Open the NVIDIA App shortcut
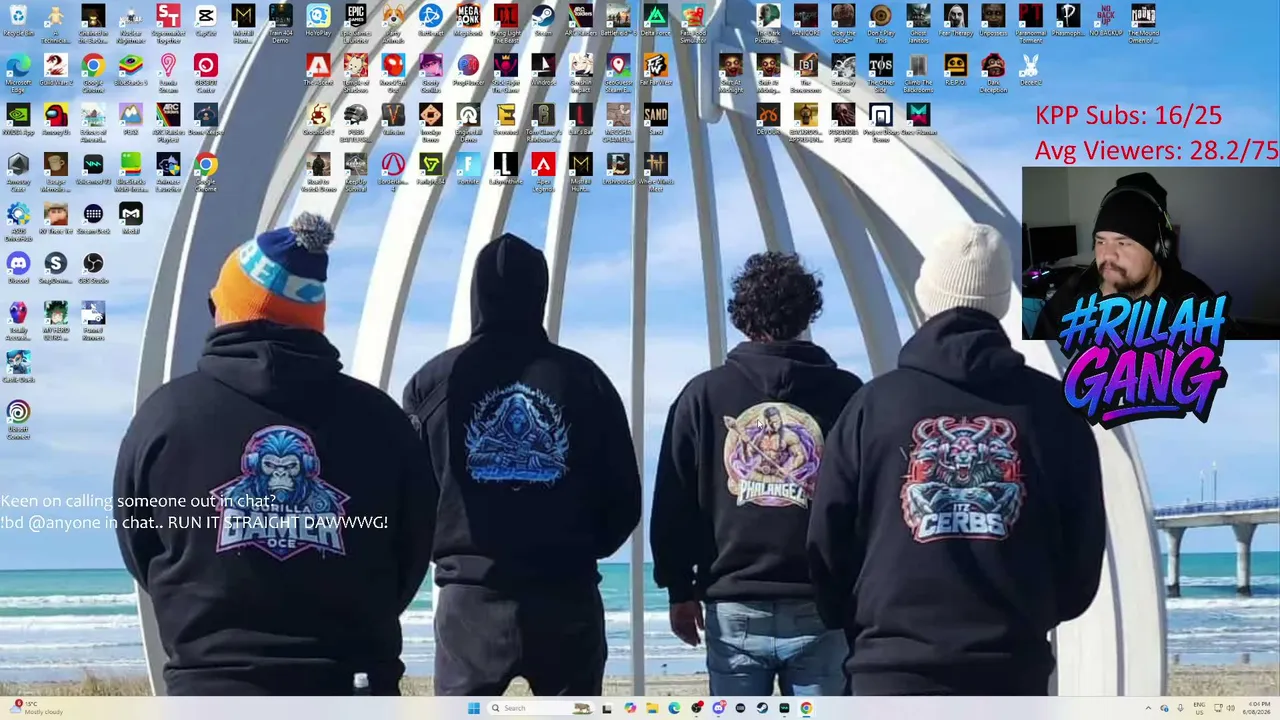The width and height of the screenshot is (1280, 720). [x=18, y=119]
